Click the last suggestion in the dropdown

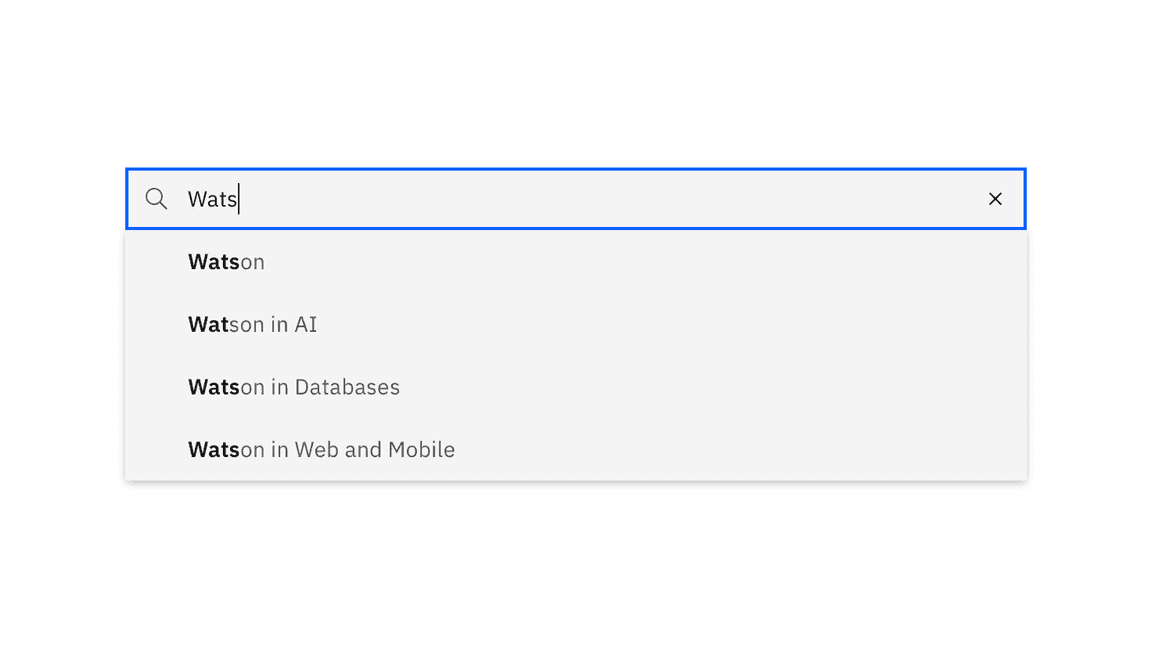coord(321,449)
